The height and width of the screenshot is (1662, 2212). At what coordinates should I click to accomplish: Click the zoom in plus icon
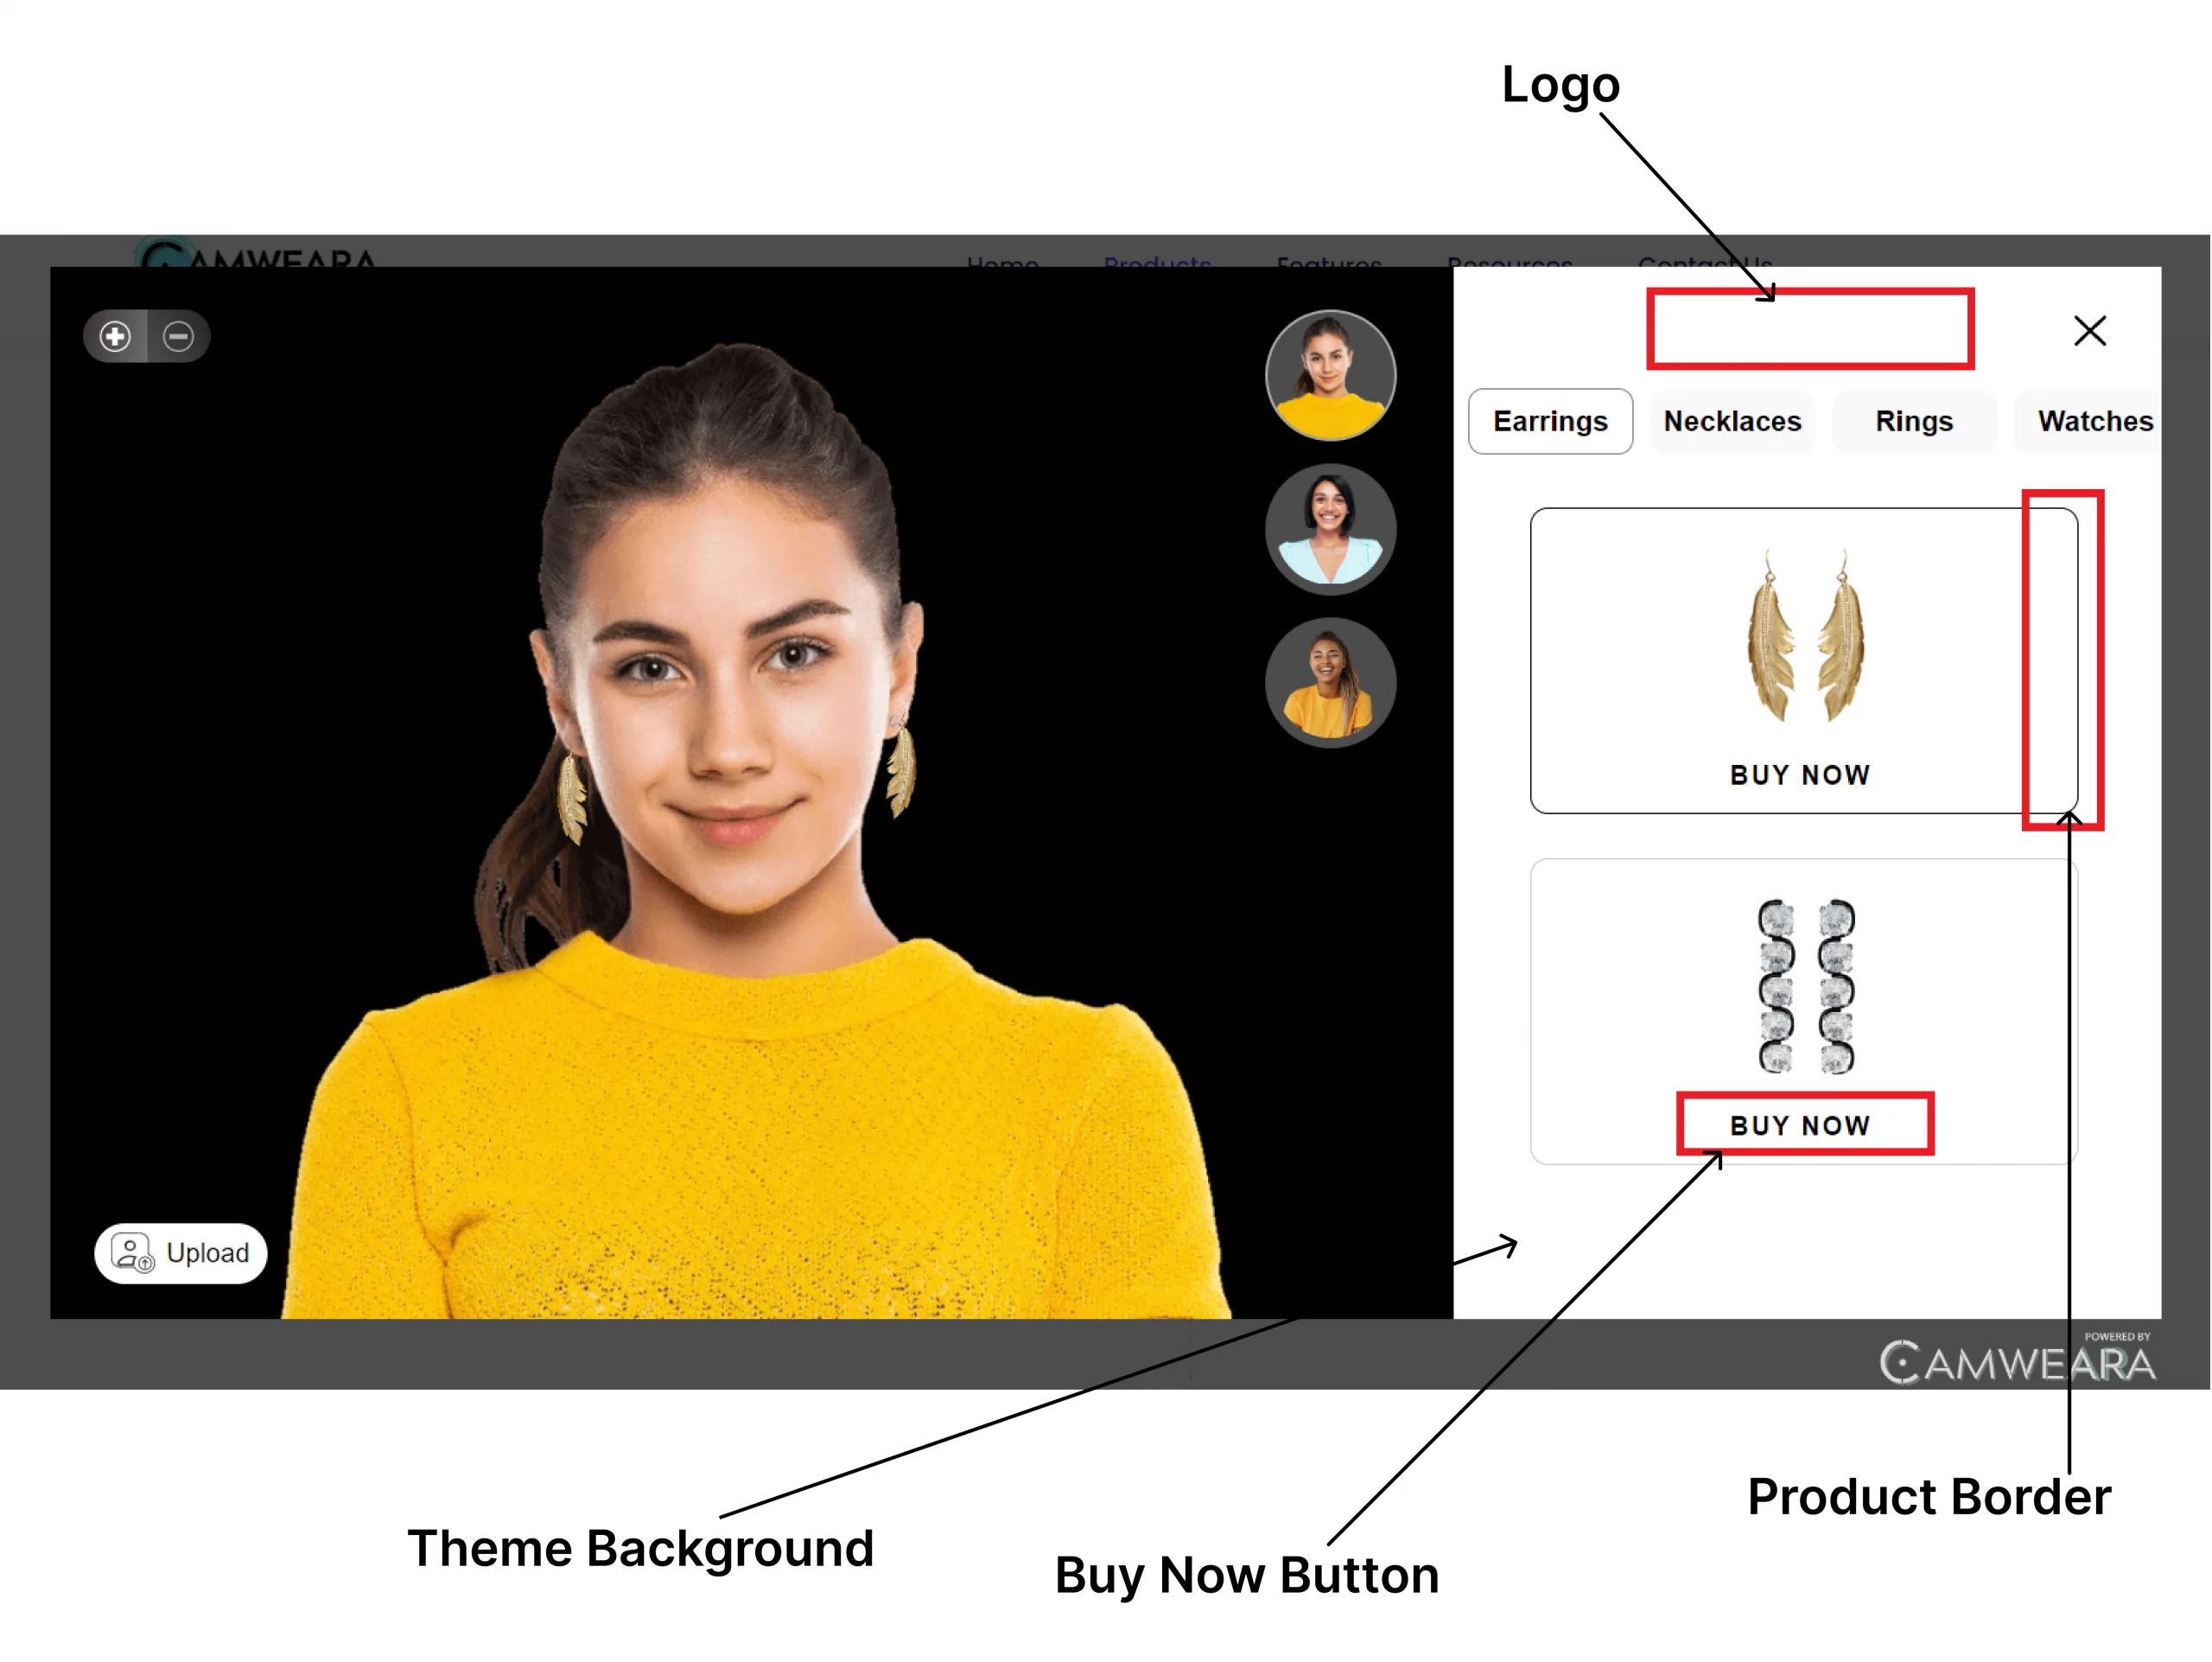tap(115, 336)
